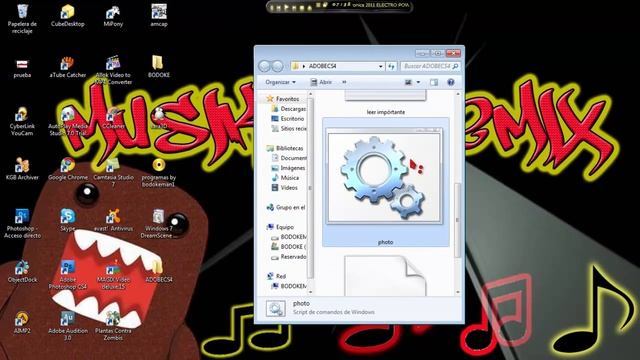Open the Documentos library
The width and height of the screenshot is (640, 360).
(x=289, y=158)
